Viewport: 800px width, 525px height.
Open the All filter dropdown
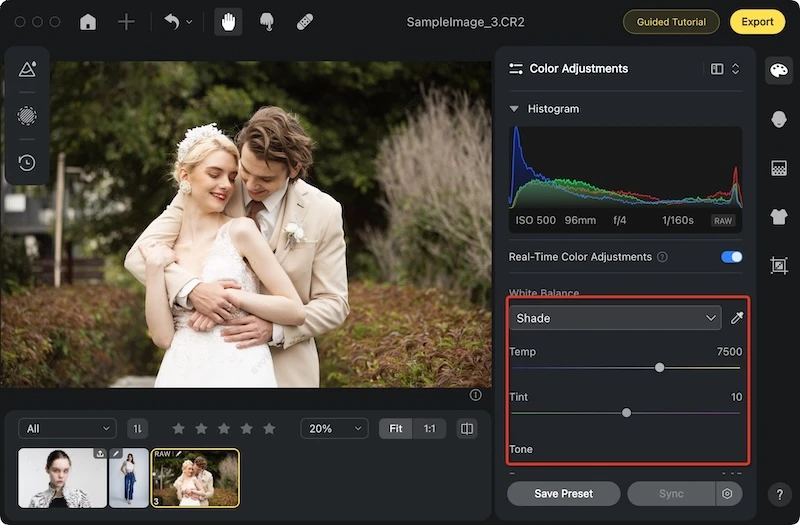67,429
